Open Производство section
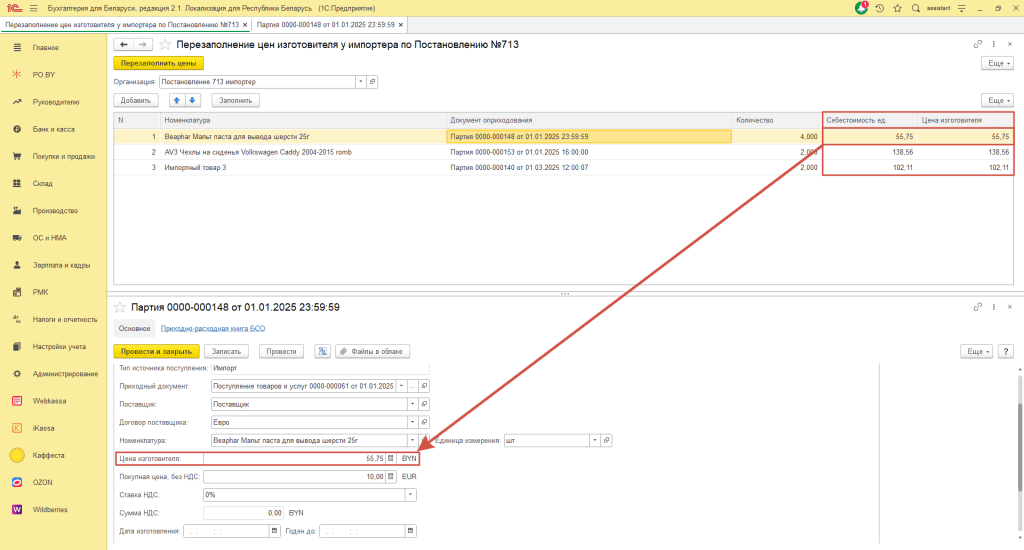This screenshot has height=550, width=1024. 55,210
